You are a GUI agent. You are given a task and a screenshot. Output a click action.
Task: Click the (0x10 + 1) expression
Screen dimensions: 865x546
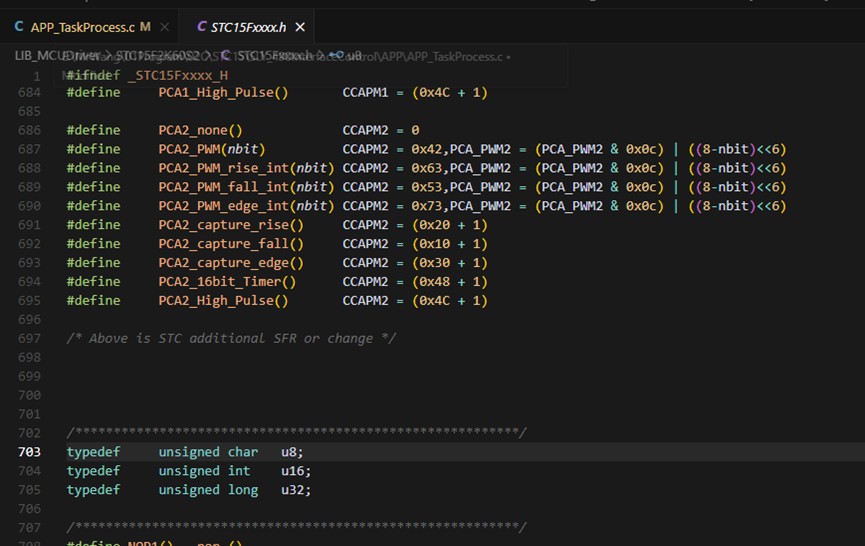pos(450,244)
